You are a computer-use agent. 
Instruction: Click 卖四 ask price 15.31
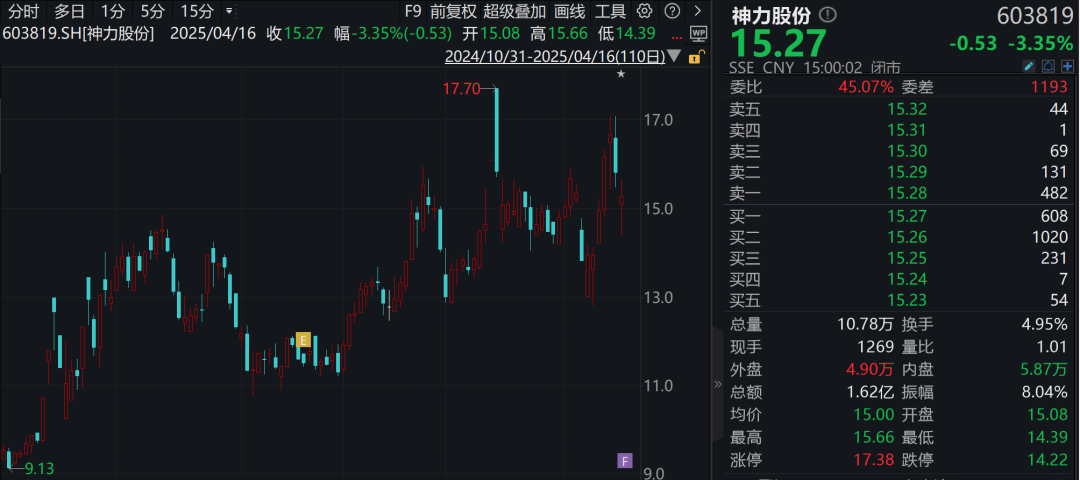click(x=906, y=129)
